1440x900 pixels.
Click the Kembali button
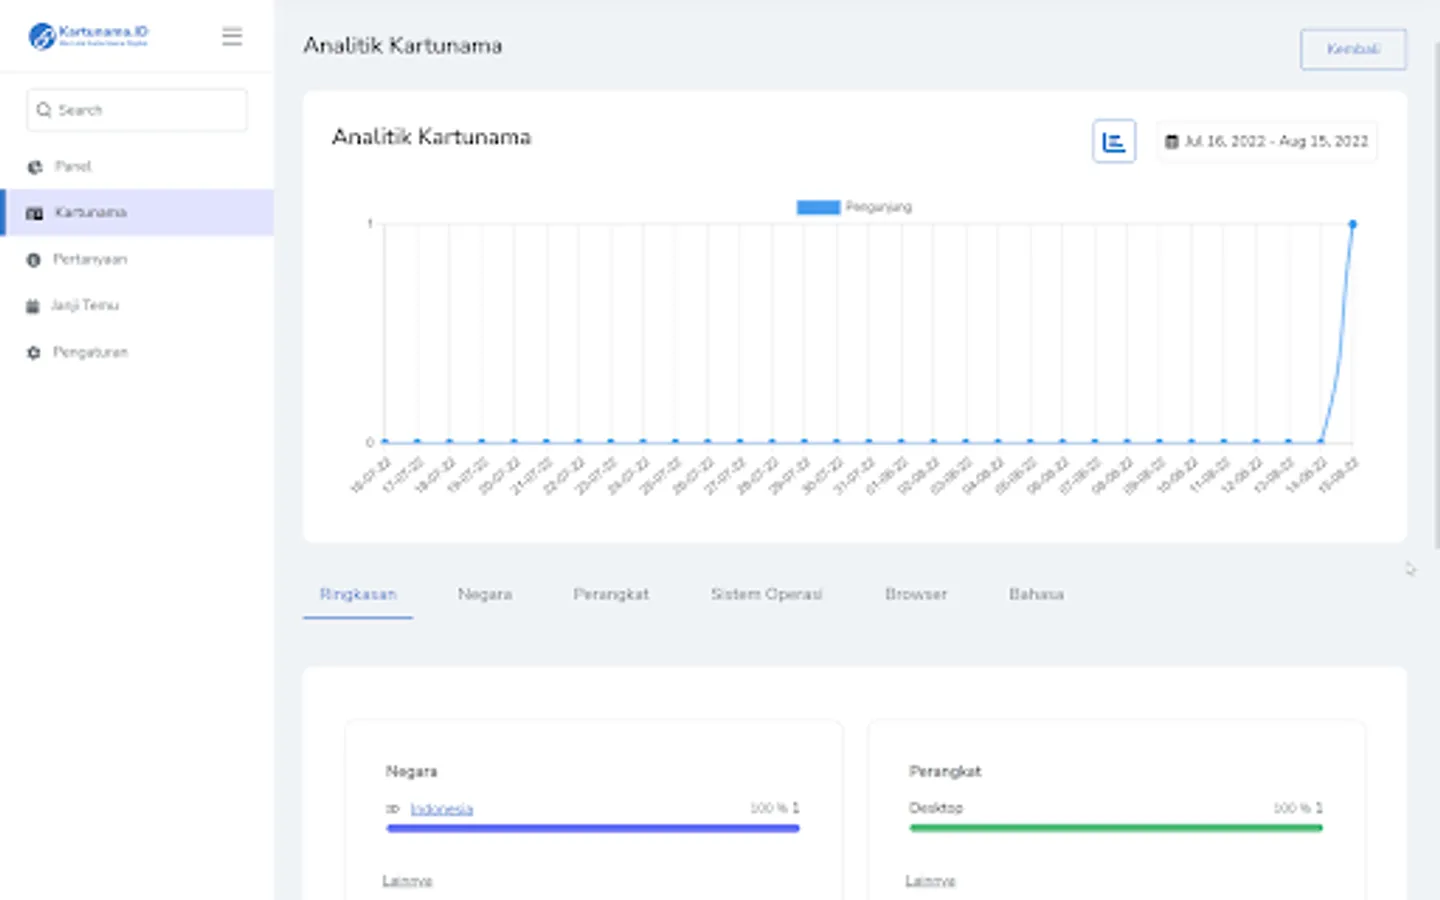pyautogui.click(x=1352, y=49)
